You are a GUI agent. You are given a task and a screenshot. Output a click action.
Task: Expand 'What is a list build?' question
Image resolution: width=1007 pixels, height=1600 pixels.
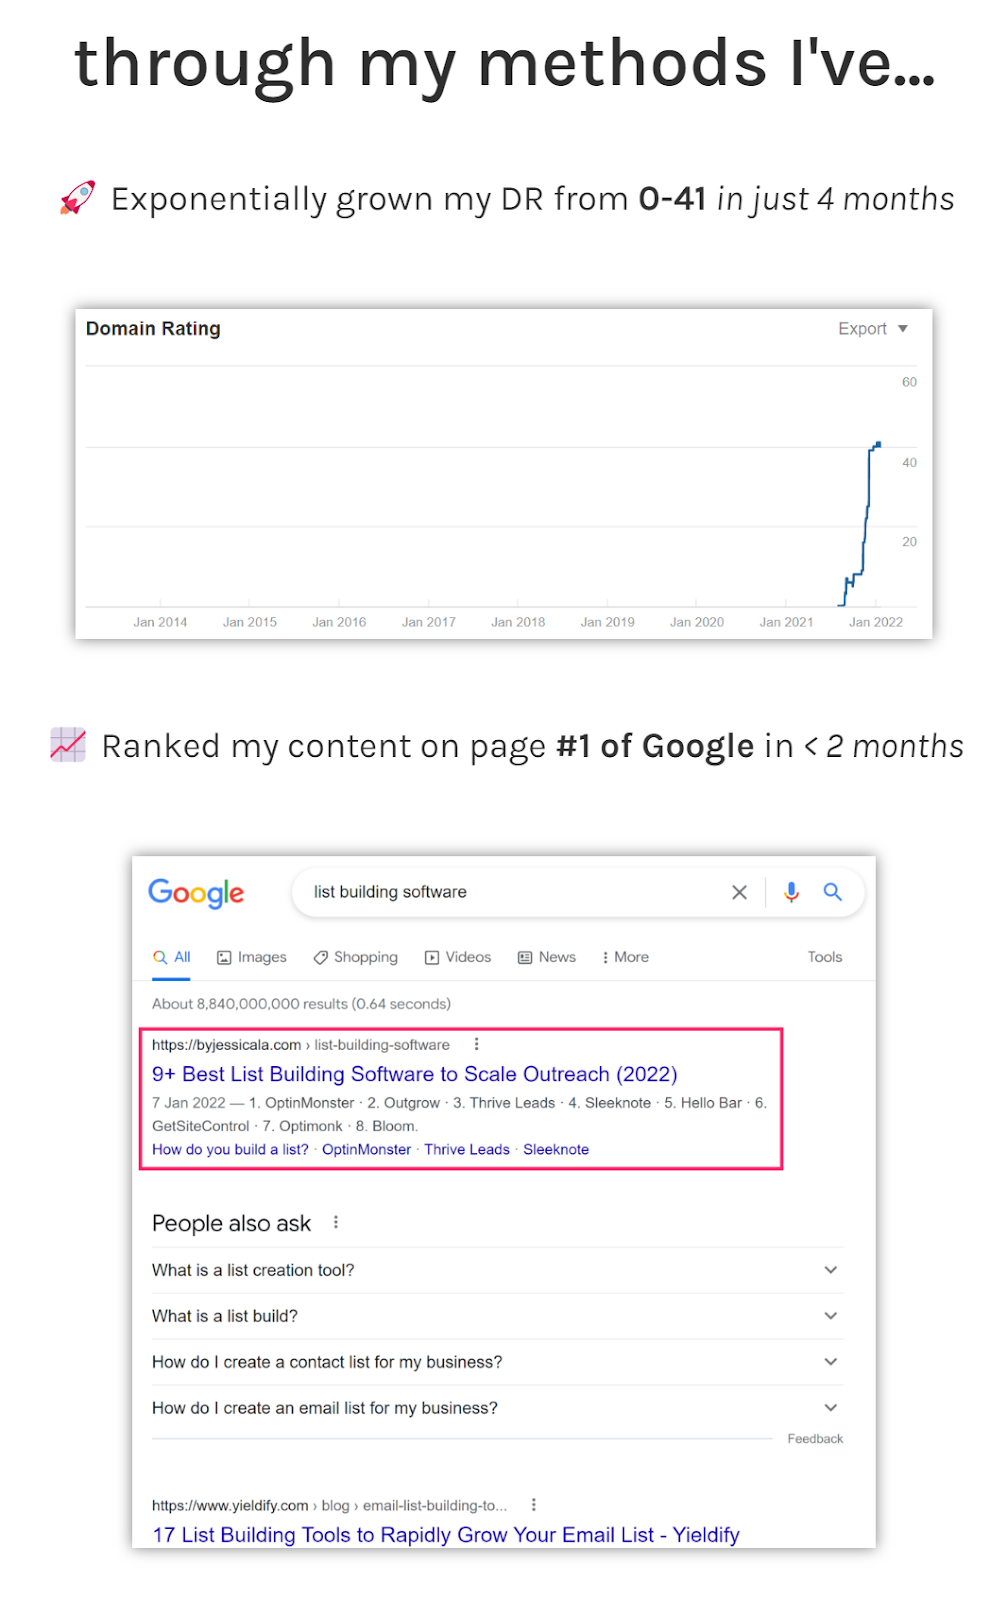tap(497, 1316)
